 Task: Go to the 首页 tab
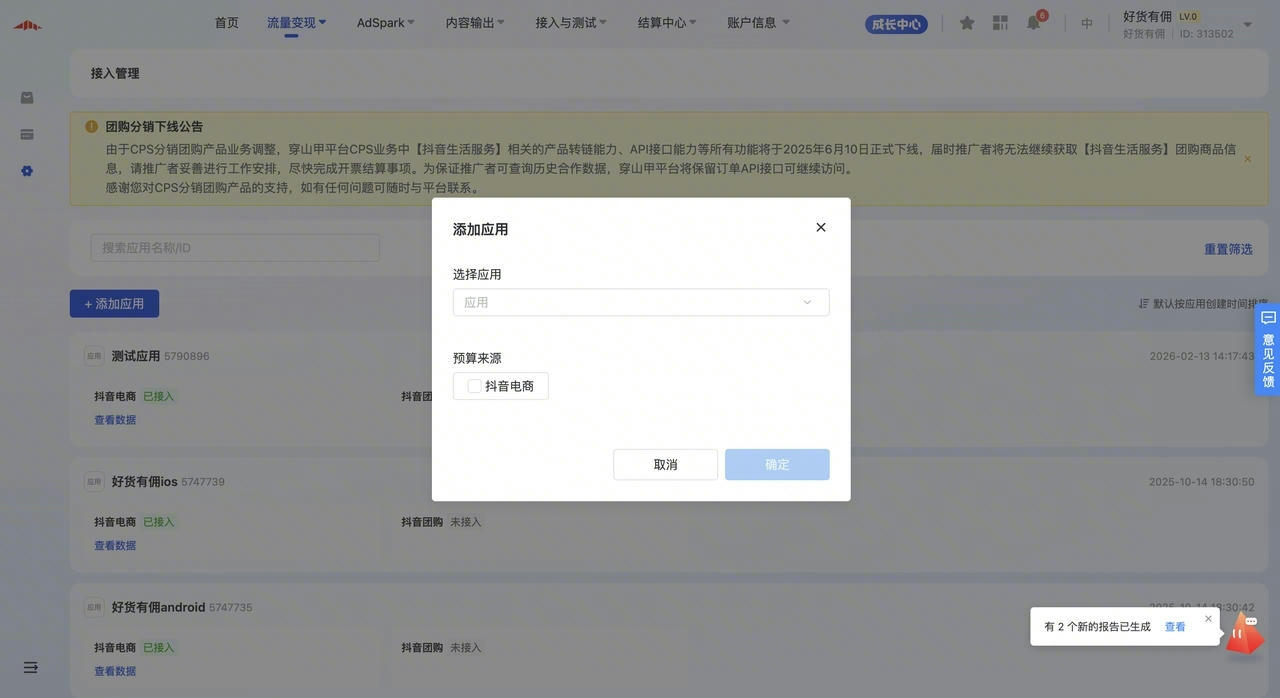pos(227,22)
